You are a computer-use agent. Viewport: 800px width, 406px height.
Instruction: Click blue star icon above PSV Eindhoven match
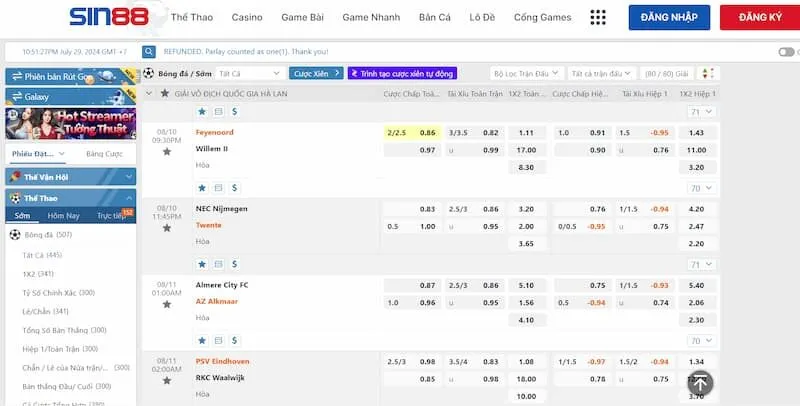[202, 340]
